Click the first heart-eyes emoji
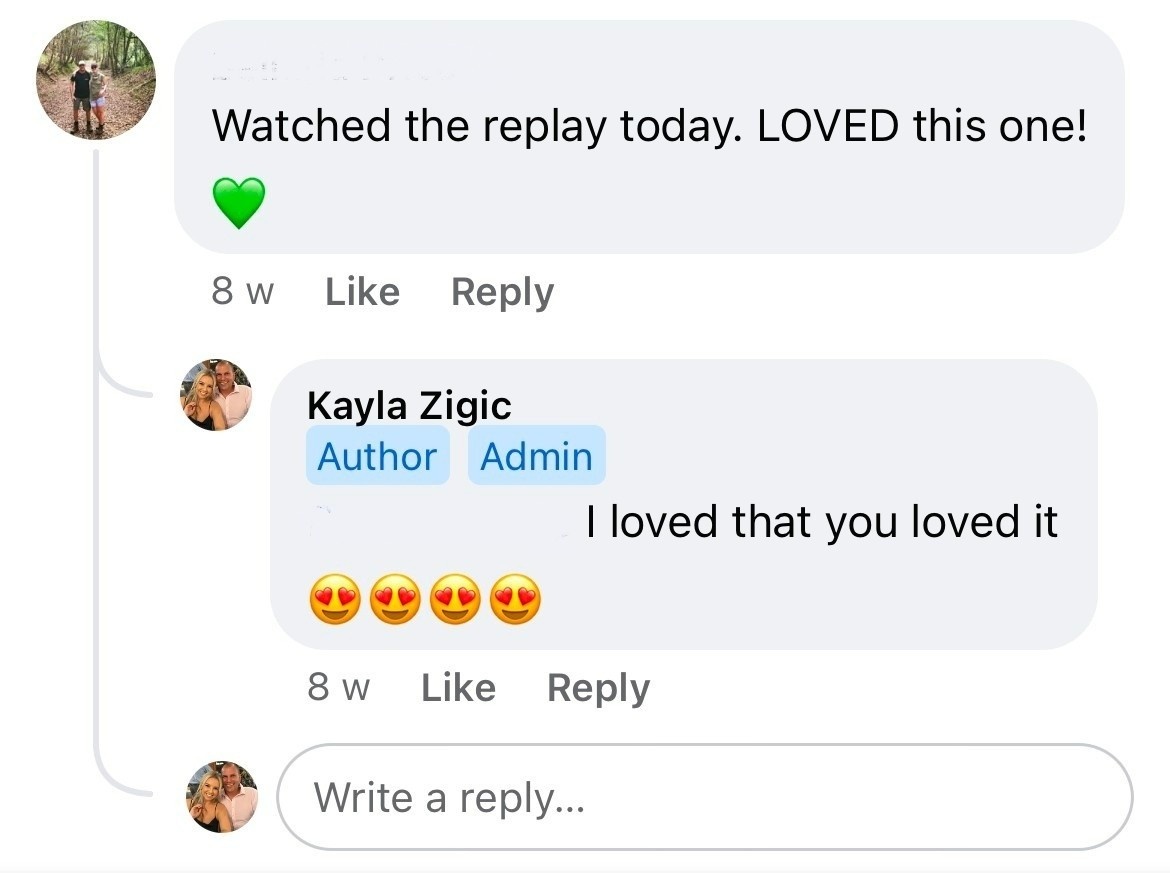Image resolution: width=1170 pixels, height=873 pixels. 335,602
